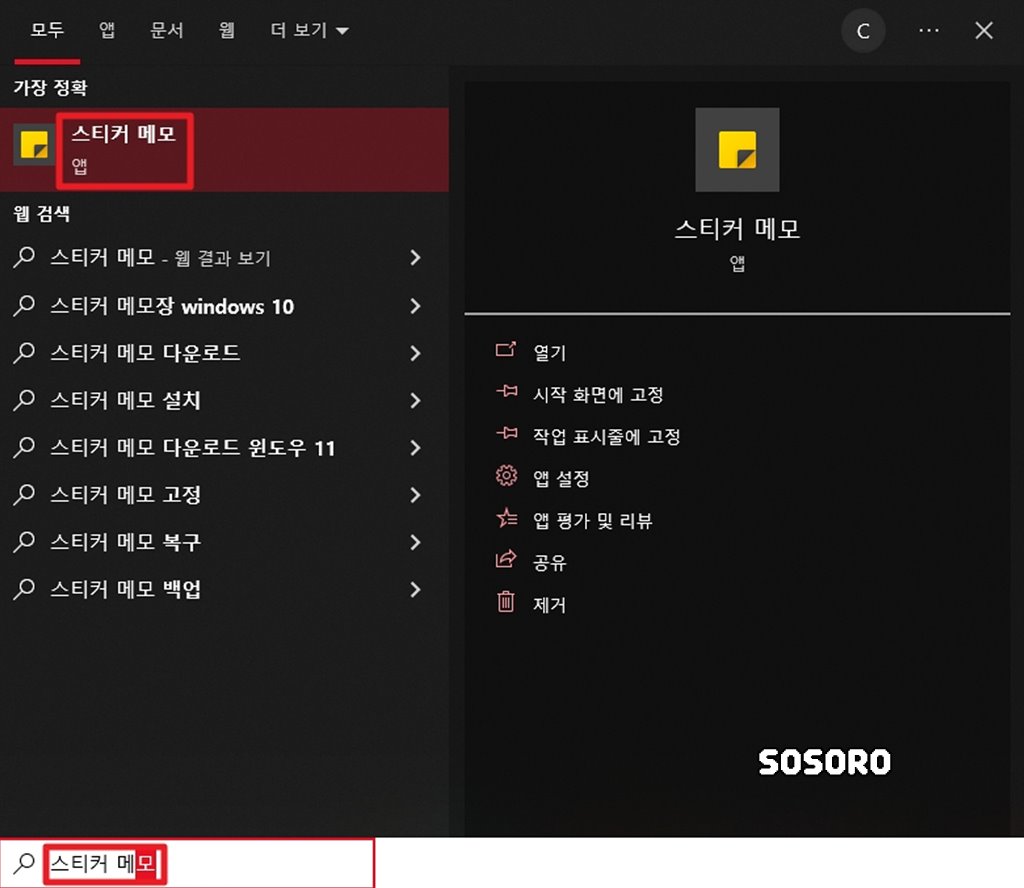Switch to the 앱 tab
Screen dimensions: 1024x888
(x=106, y=30)
